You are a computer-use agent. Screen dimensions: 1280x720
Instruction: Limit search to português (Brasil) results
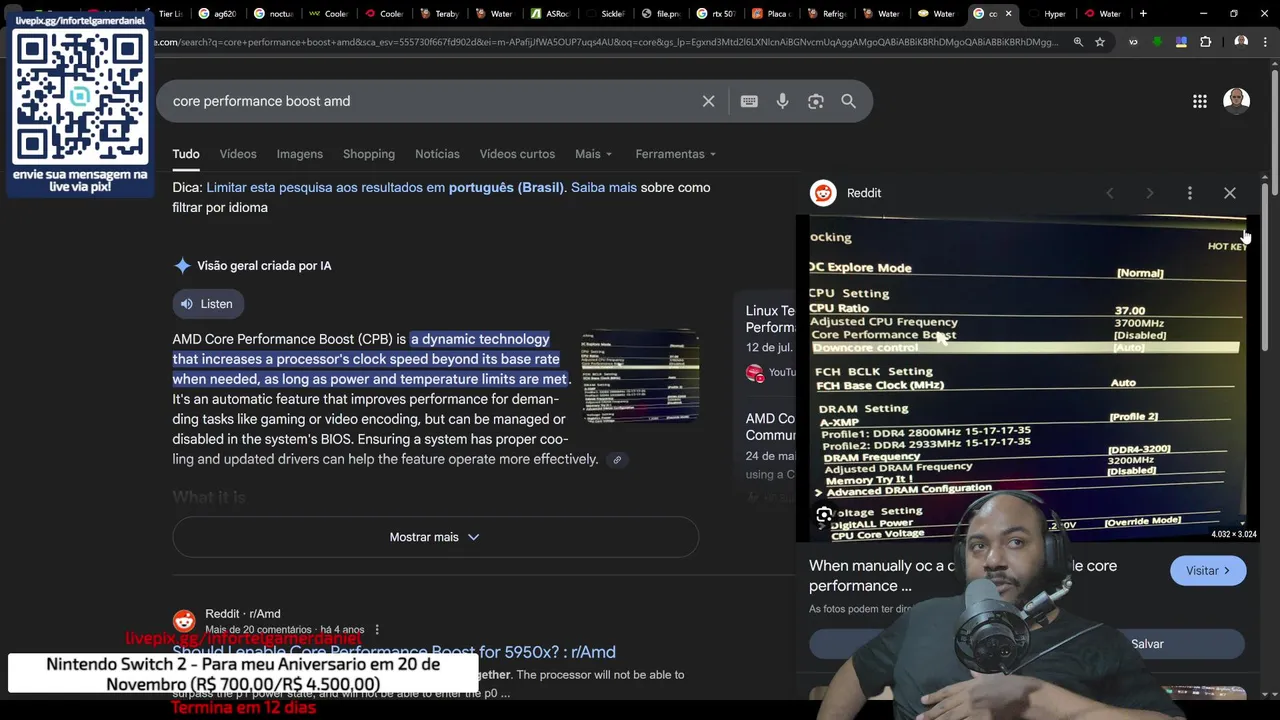coord(385,188)
